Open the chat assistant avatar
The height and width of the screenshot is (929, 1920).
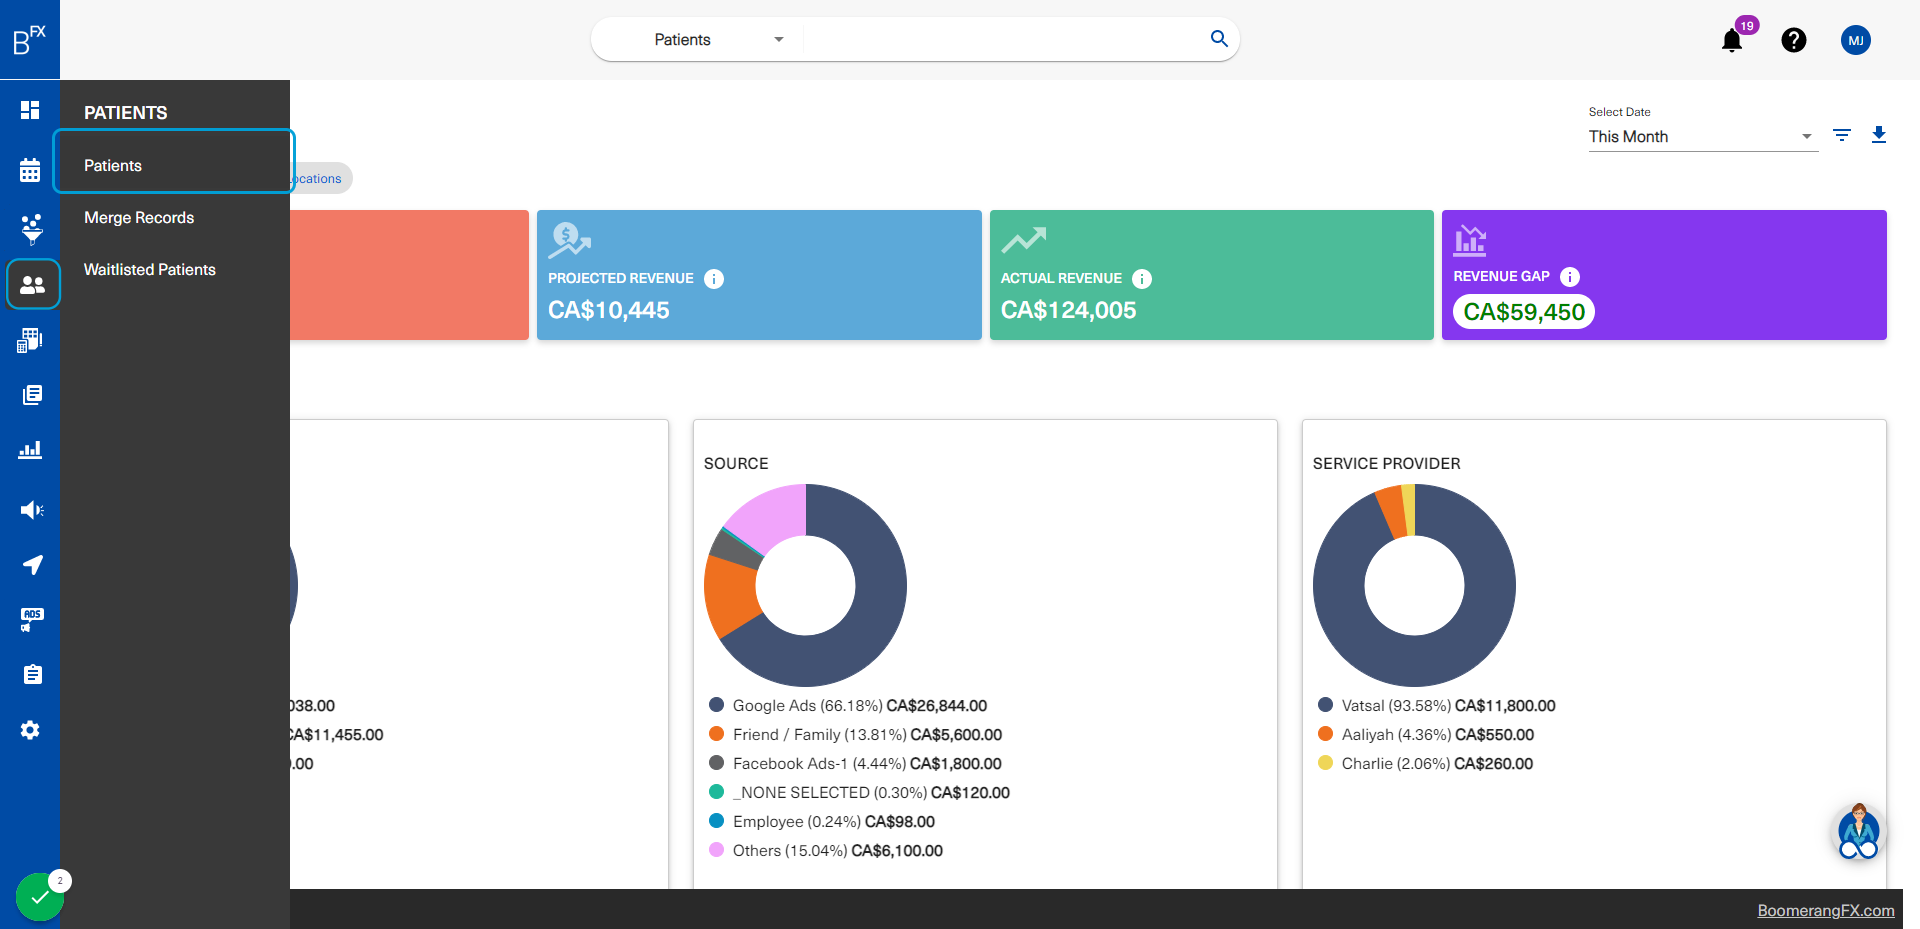coord(1859,832)
